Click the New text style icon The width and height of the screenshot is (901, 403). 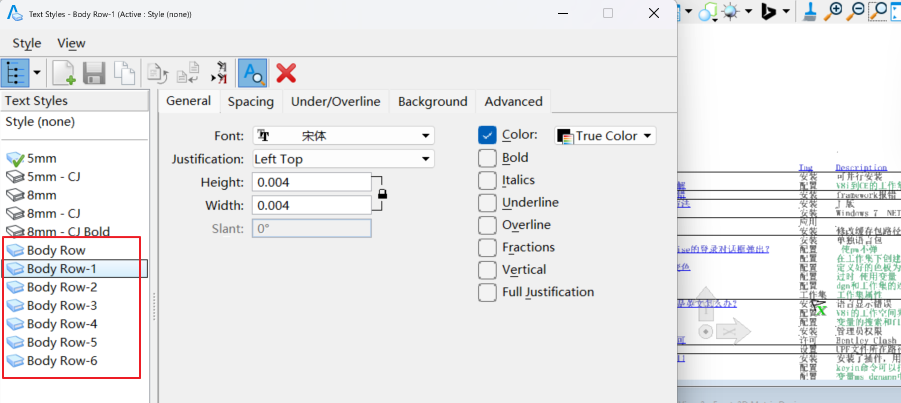(x=64, y=72)
